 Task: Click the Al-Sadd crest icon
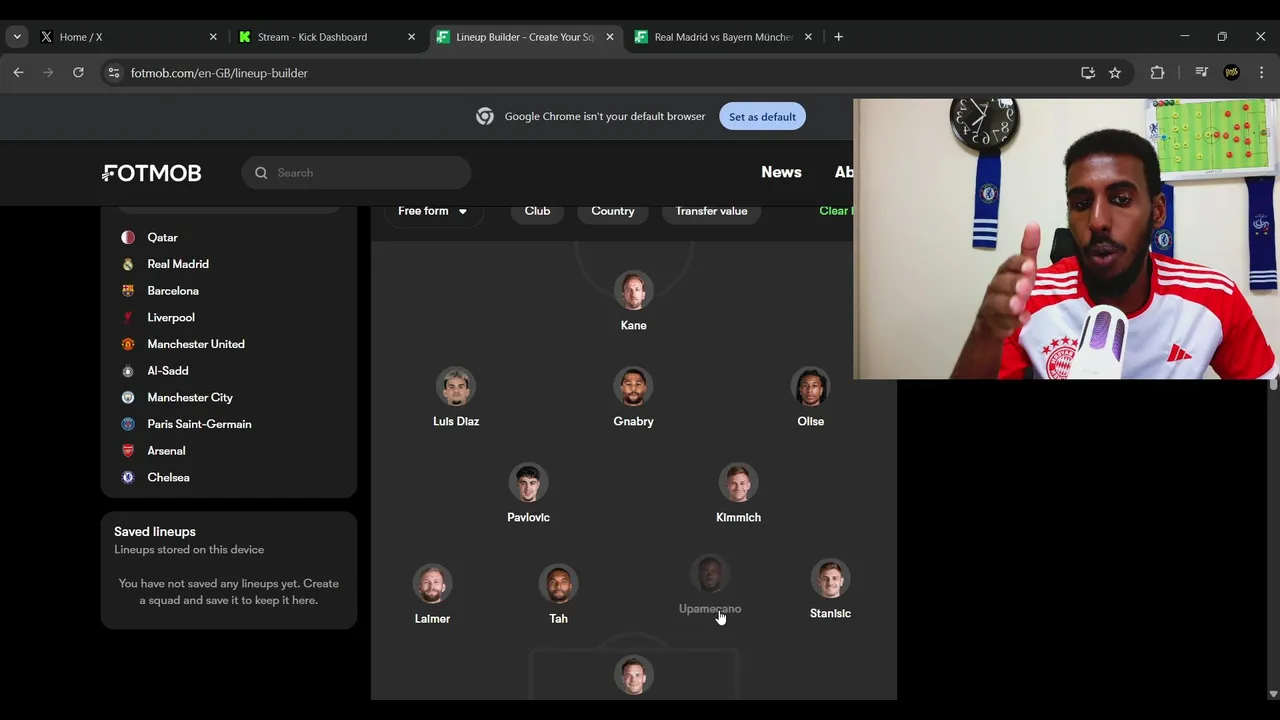click(128, 371)
